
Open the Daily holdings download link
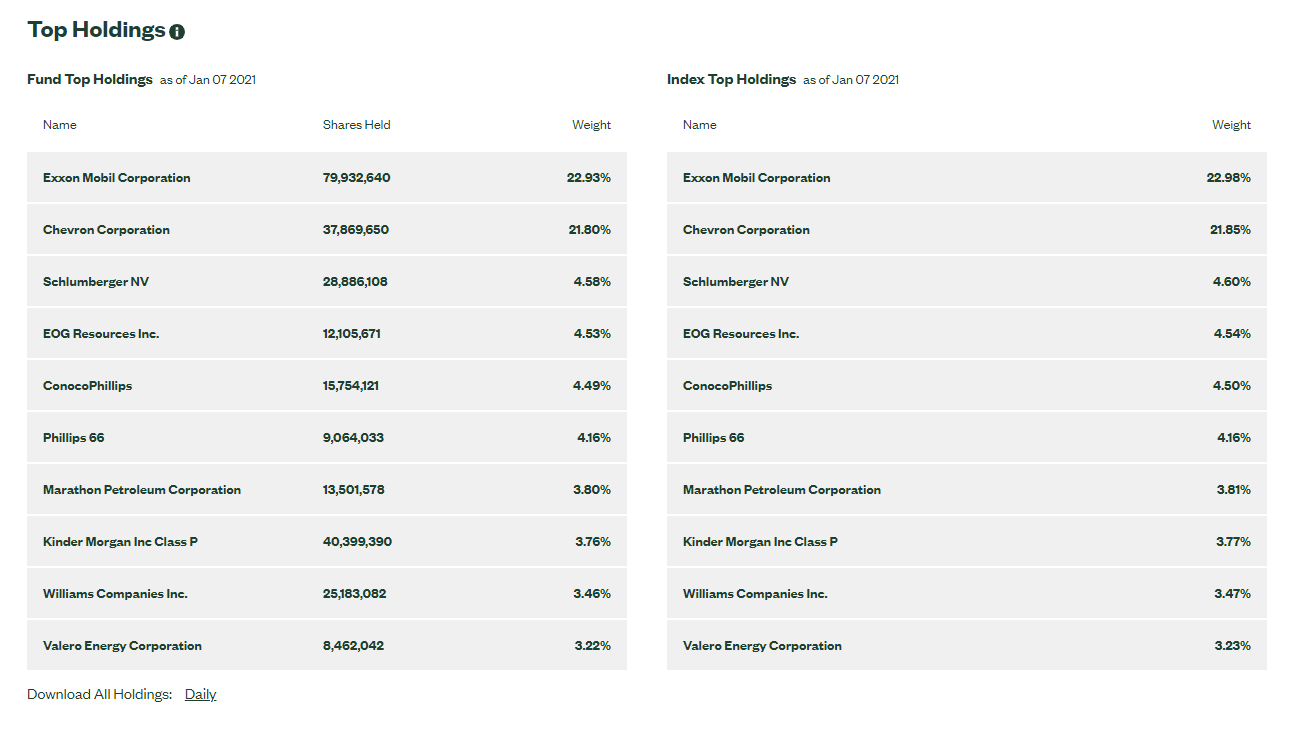200,694
